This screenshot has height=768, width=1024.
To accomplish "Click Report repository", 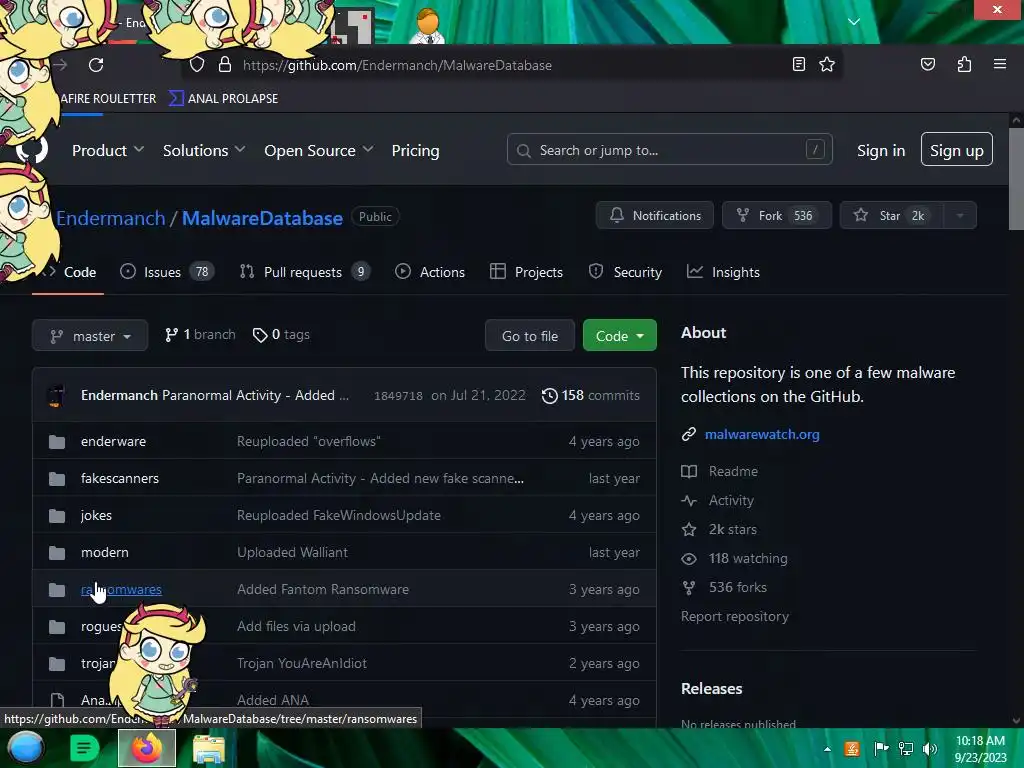I will click(x=735, y=616).
